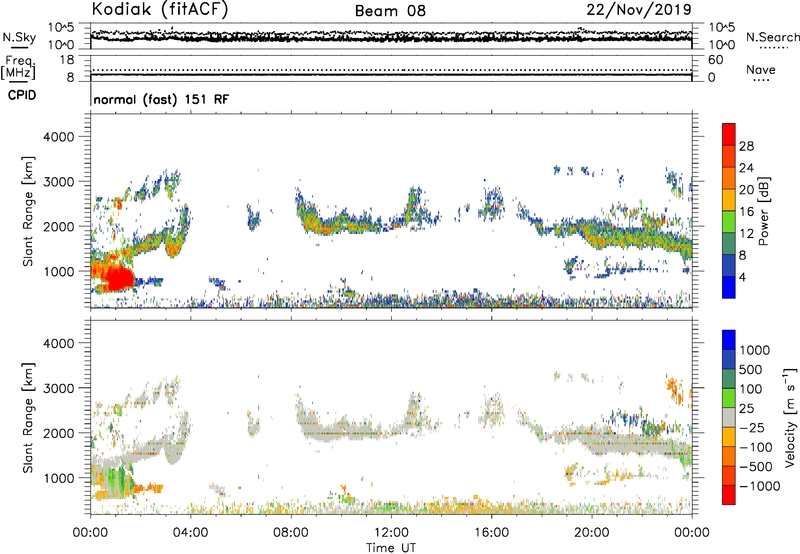800x554 pixels.
Task: Click the "18" frequency axis tick label
Action: pyautogui.click(x=67, y=60)
